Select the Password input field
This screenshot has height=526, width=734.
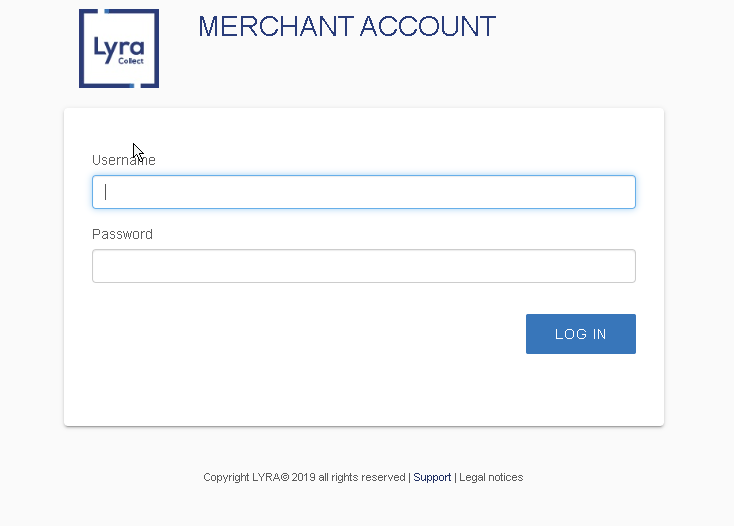(x=364, y=266)
